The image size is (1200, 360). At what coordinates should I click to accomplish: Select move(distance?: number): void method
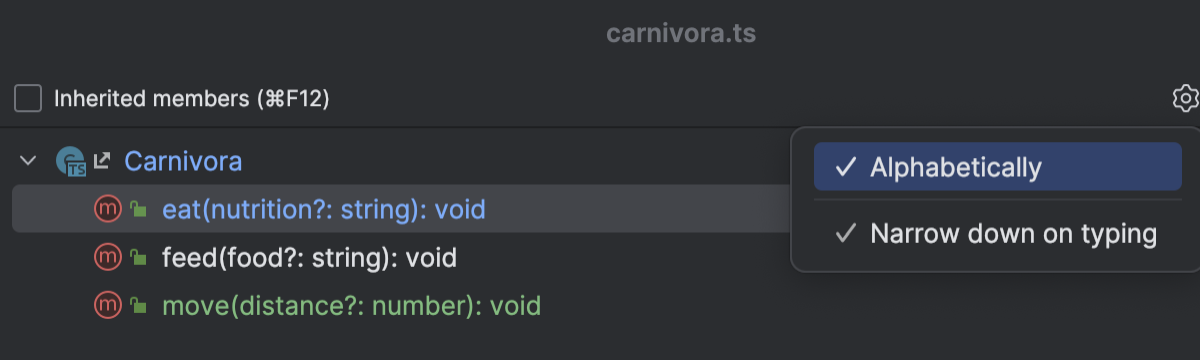point(351,306)
